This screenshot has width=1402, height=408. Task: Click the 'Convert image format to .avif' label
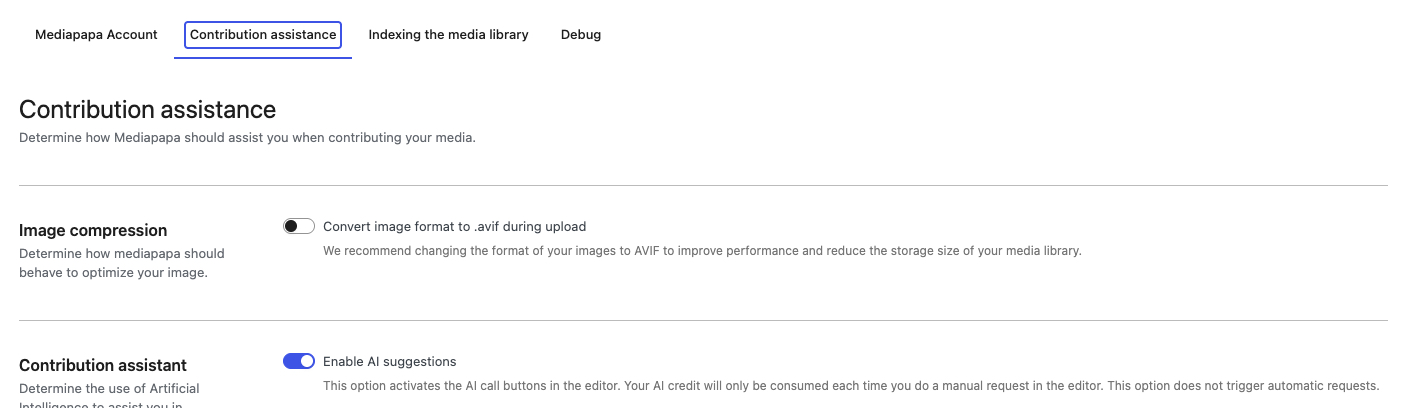[x=454, y=226]
